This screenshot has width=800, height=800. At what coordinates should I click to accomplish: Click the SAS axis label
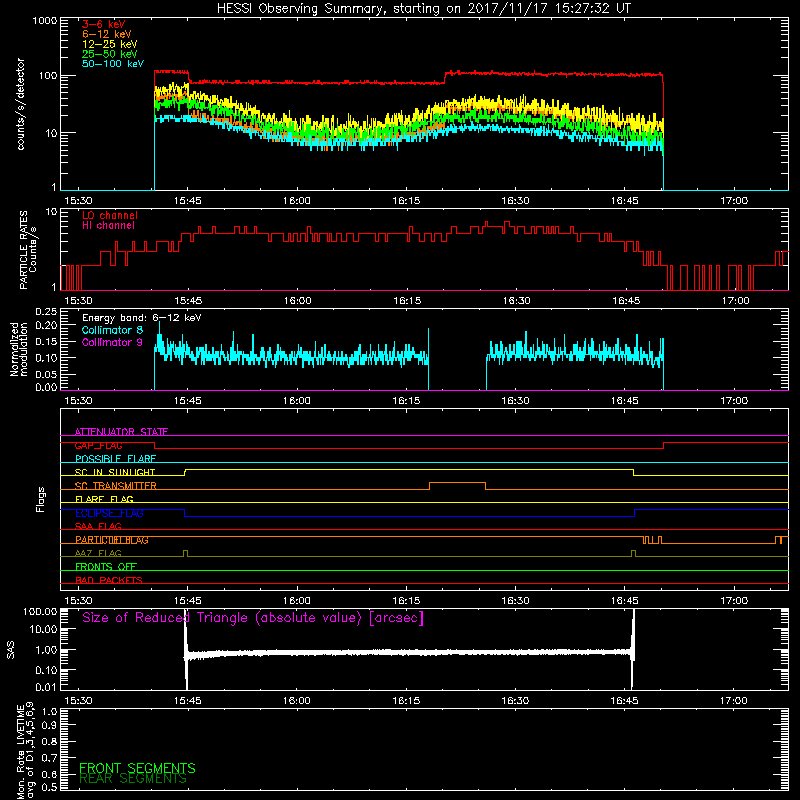click(10, 650)
